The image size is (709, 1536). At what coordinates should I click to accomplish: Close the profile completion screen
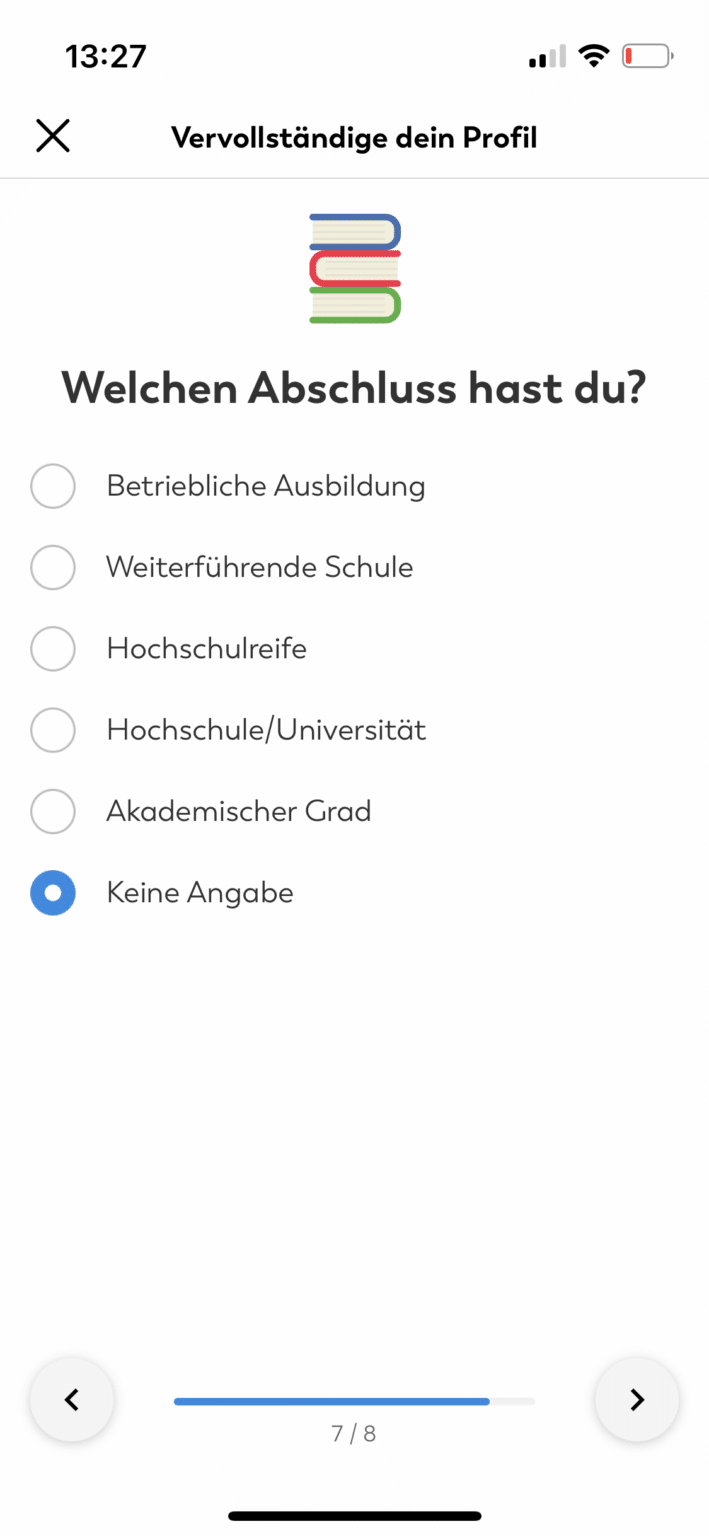tap(52, 135)
